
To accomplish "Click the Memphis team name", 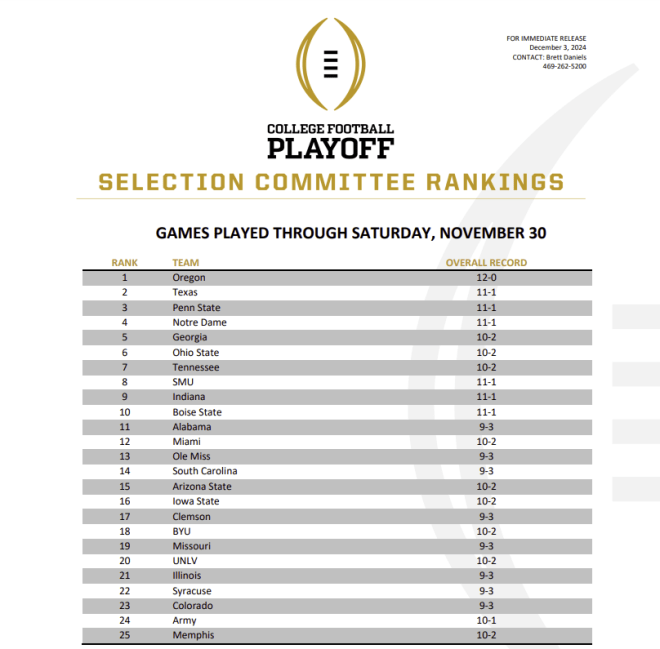I will [x=193, y=635].
